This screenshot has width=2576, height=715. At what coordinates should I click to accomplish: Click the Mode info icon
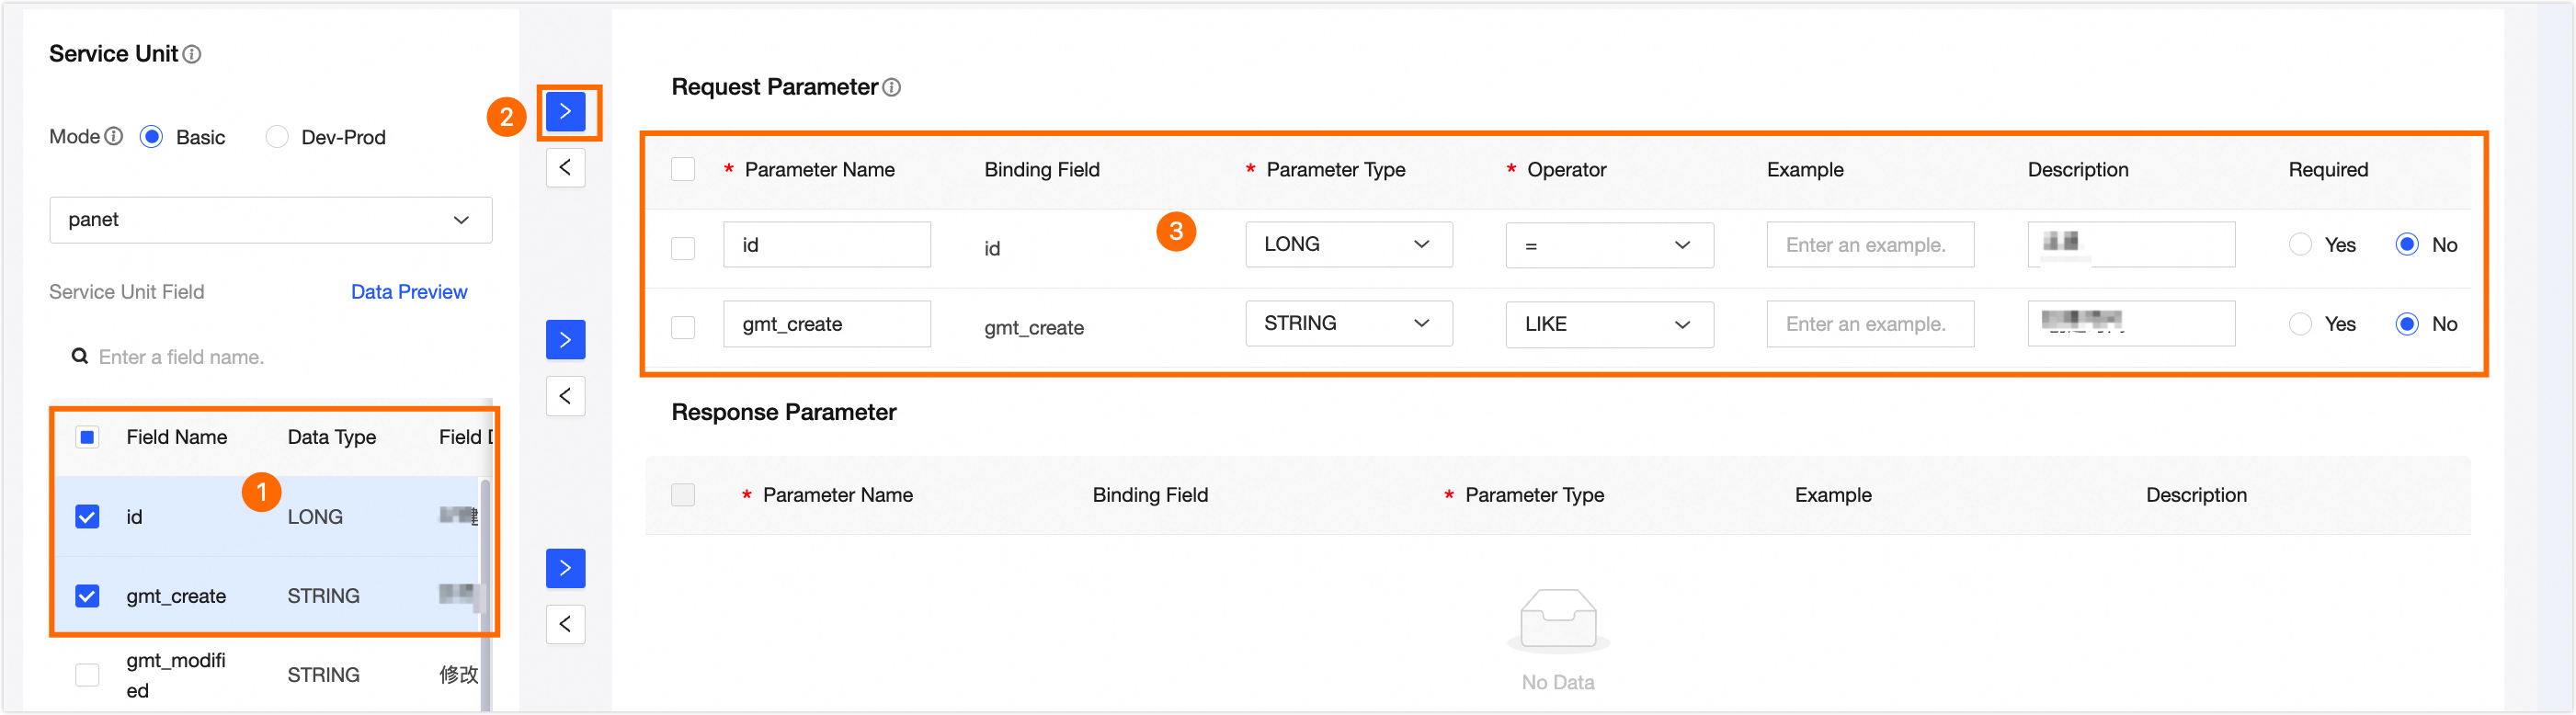(x=116, y=136)
